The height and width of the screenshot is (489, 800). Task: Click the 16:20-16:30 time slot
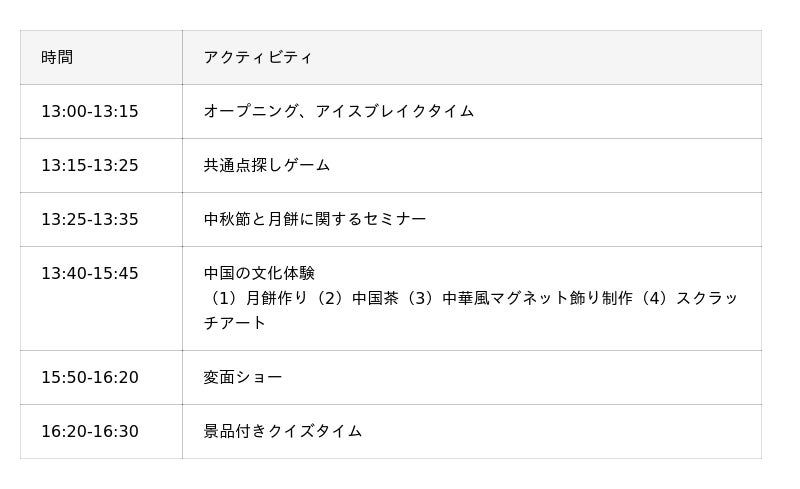pyautogui.click(x=90, y=431)
